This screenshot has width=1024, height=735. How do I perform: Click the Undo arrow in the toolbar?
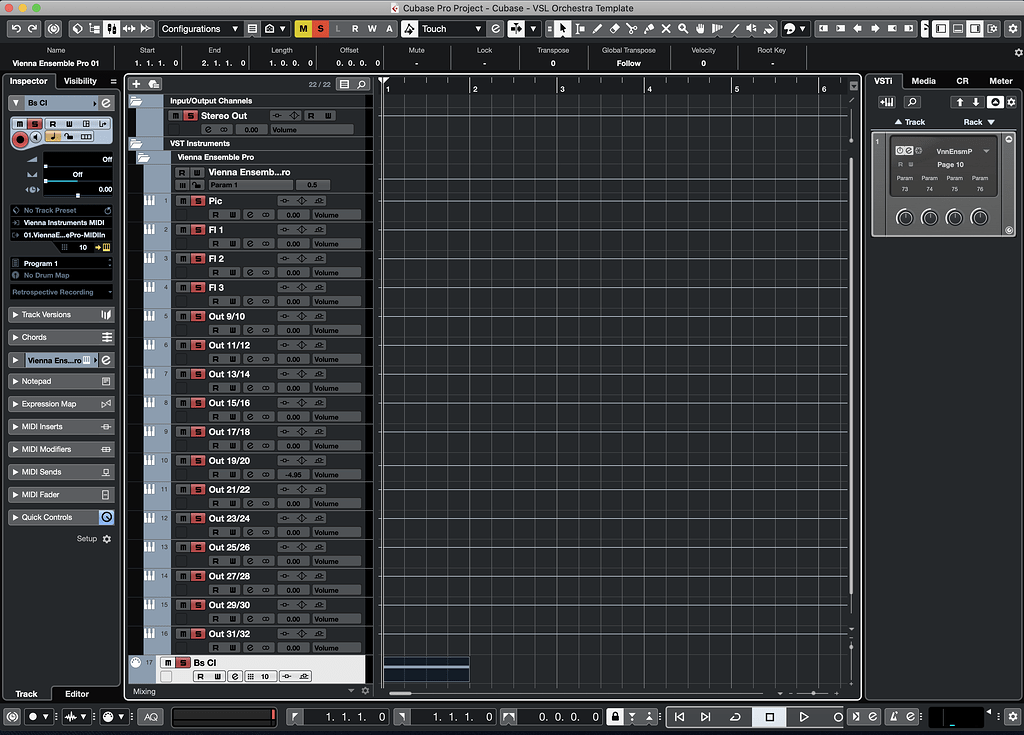pos(16,29)
